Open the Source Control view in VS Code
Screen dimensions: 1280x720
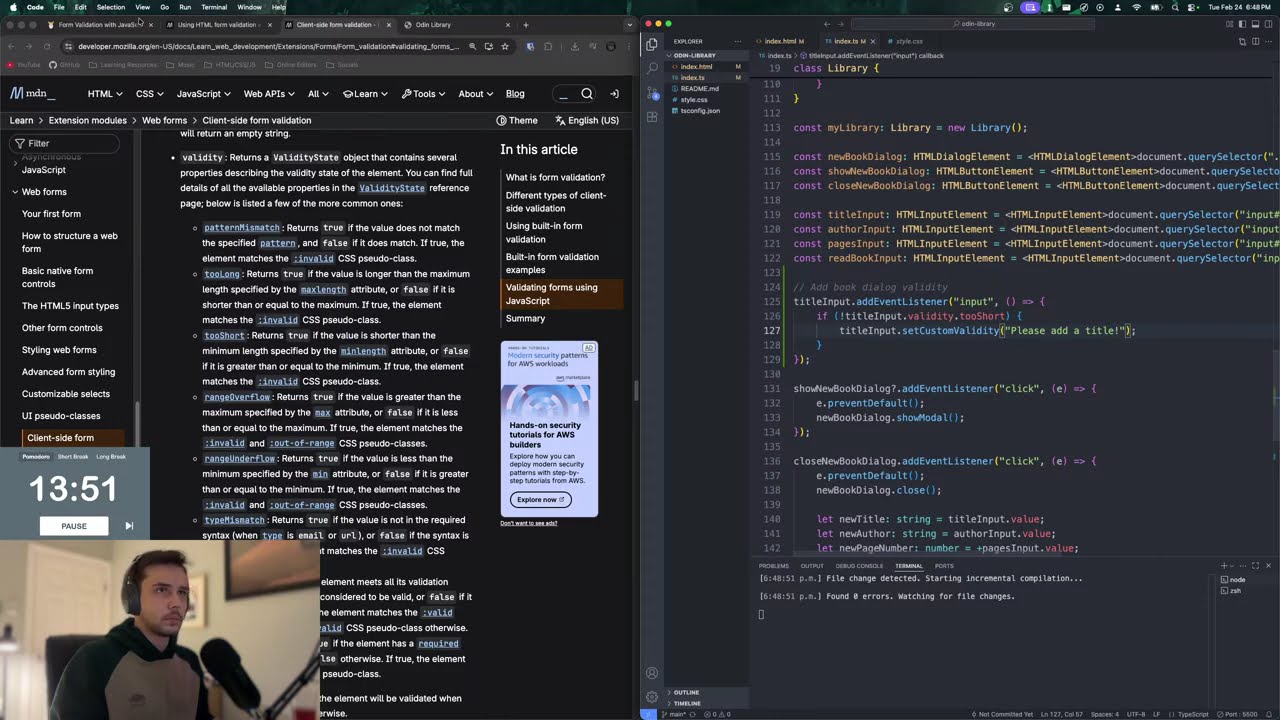pyautogui.click(x=652, y=93)
